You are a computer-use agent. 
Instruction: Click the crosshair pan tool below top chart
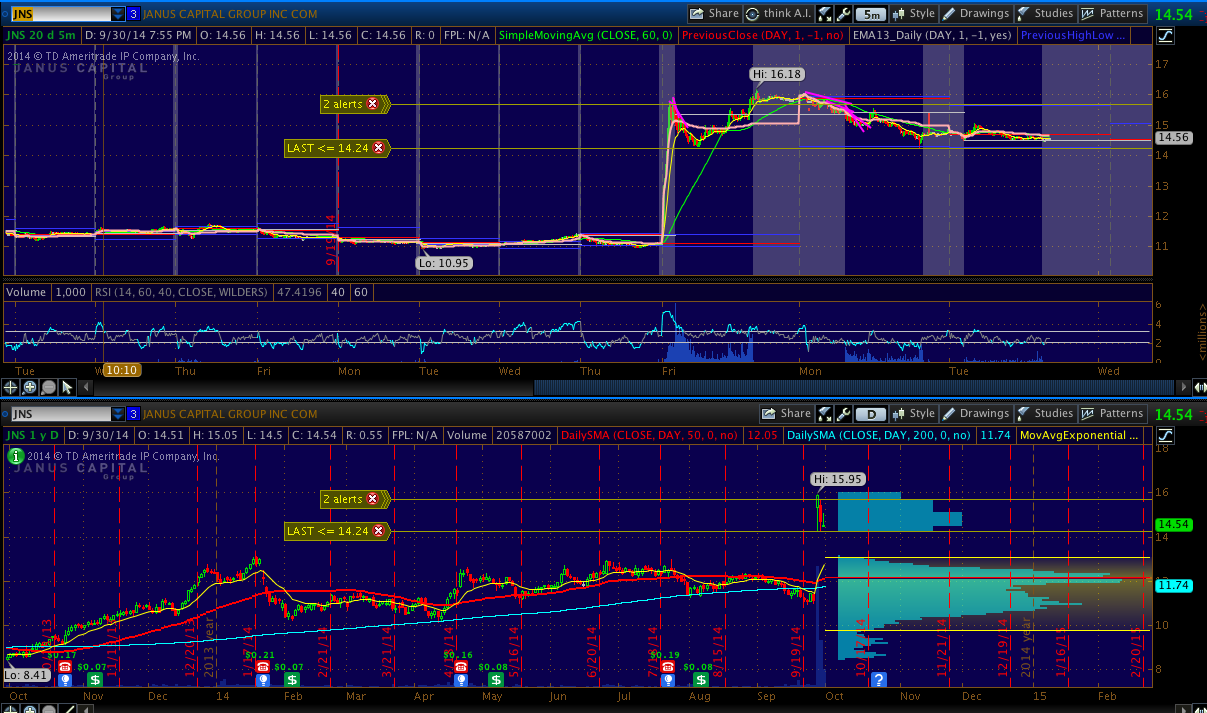click(11, 387)
